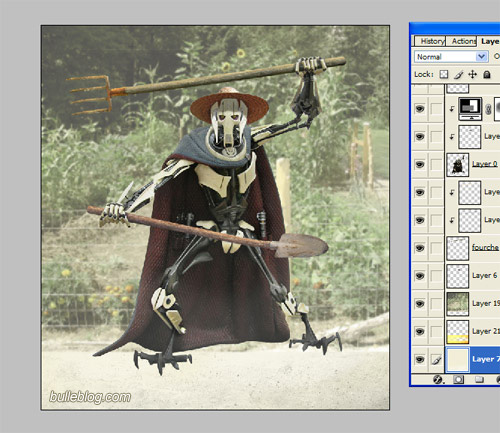Click the chain link icon beside adjustment thumbnail
500x433 pixels.
488,109
